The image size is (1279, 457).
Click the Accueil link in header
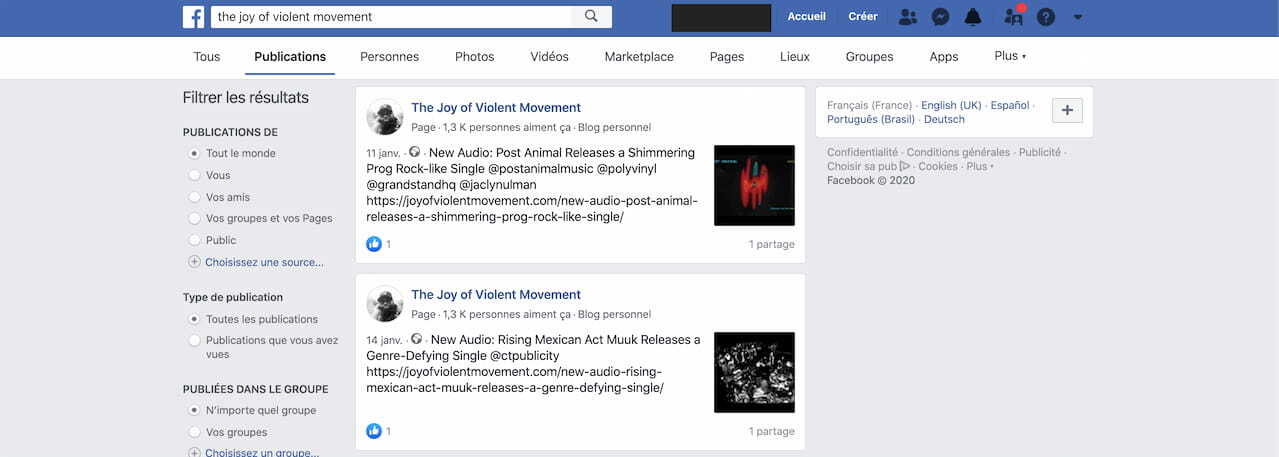click(x=807, y=17)
